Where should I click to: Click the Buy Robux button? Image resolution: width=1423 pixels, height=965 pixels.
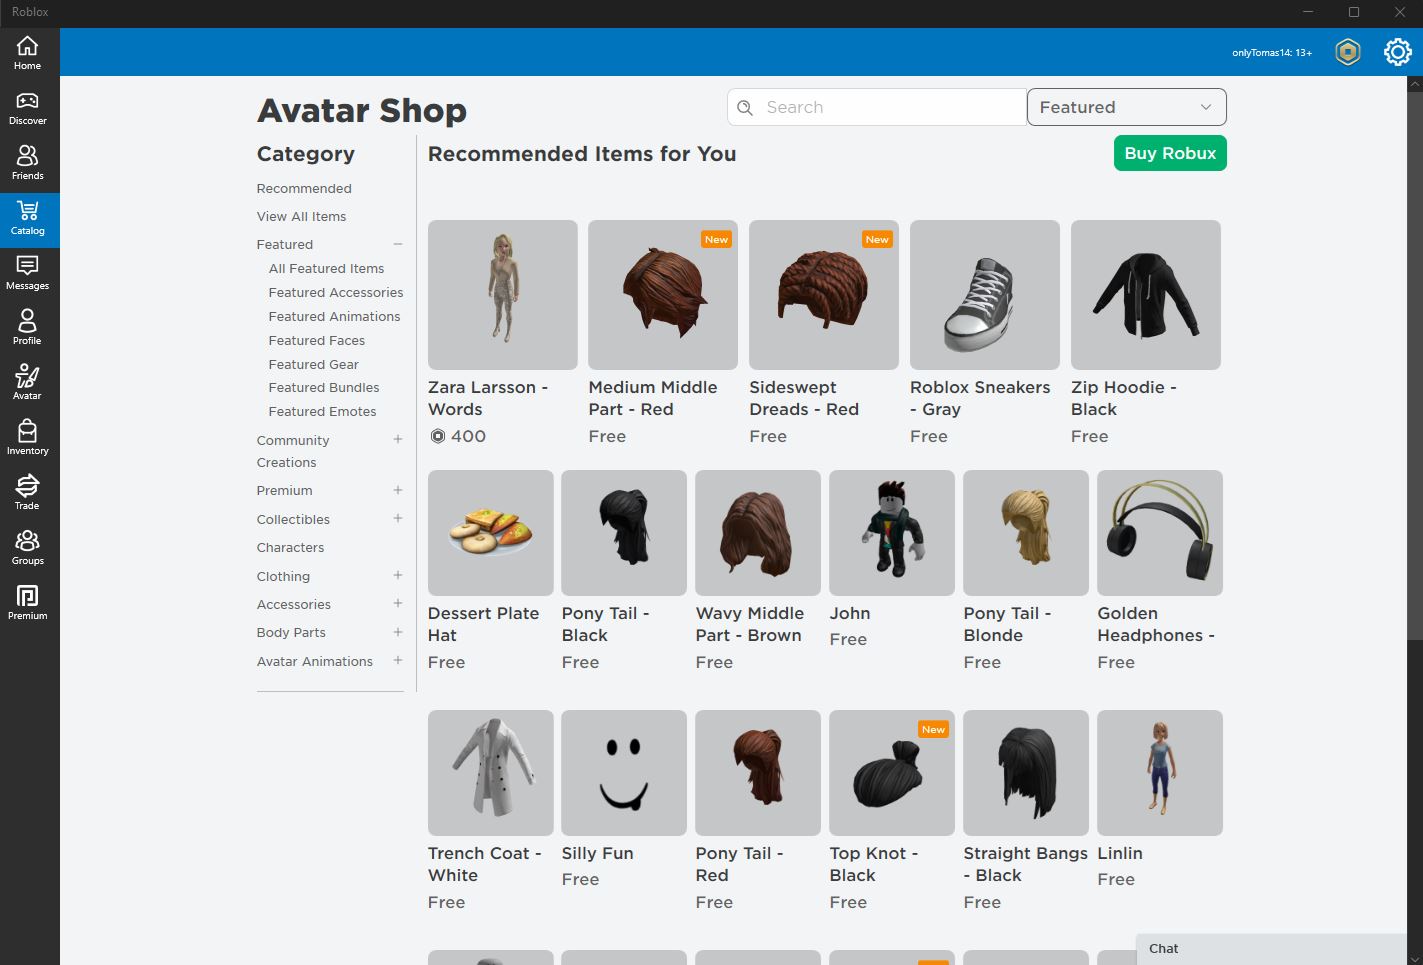pos(1170,153)
